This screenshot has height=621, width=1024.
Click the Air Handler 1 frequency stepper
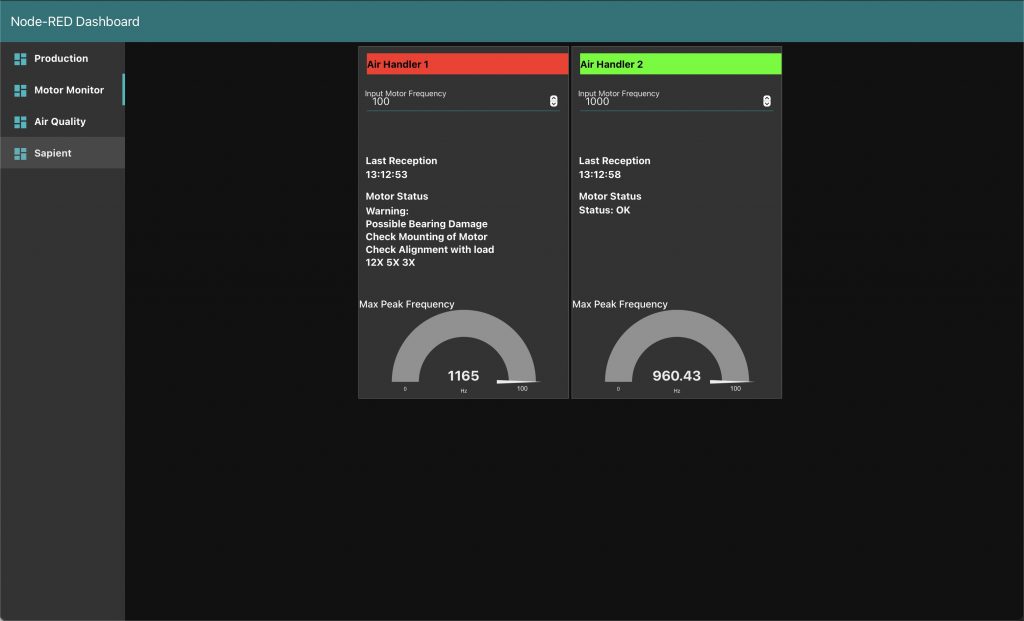553,101
